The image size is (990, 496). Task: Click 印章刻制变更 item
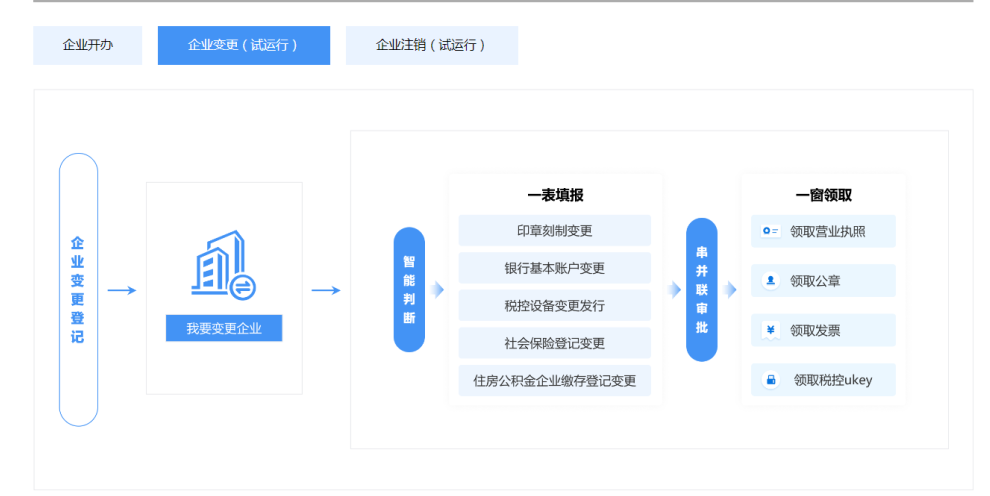[554, 231]
